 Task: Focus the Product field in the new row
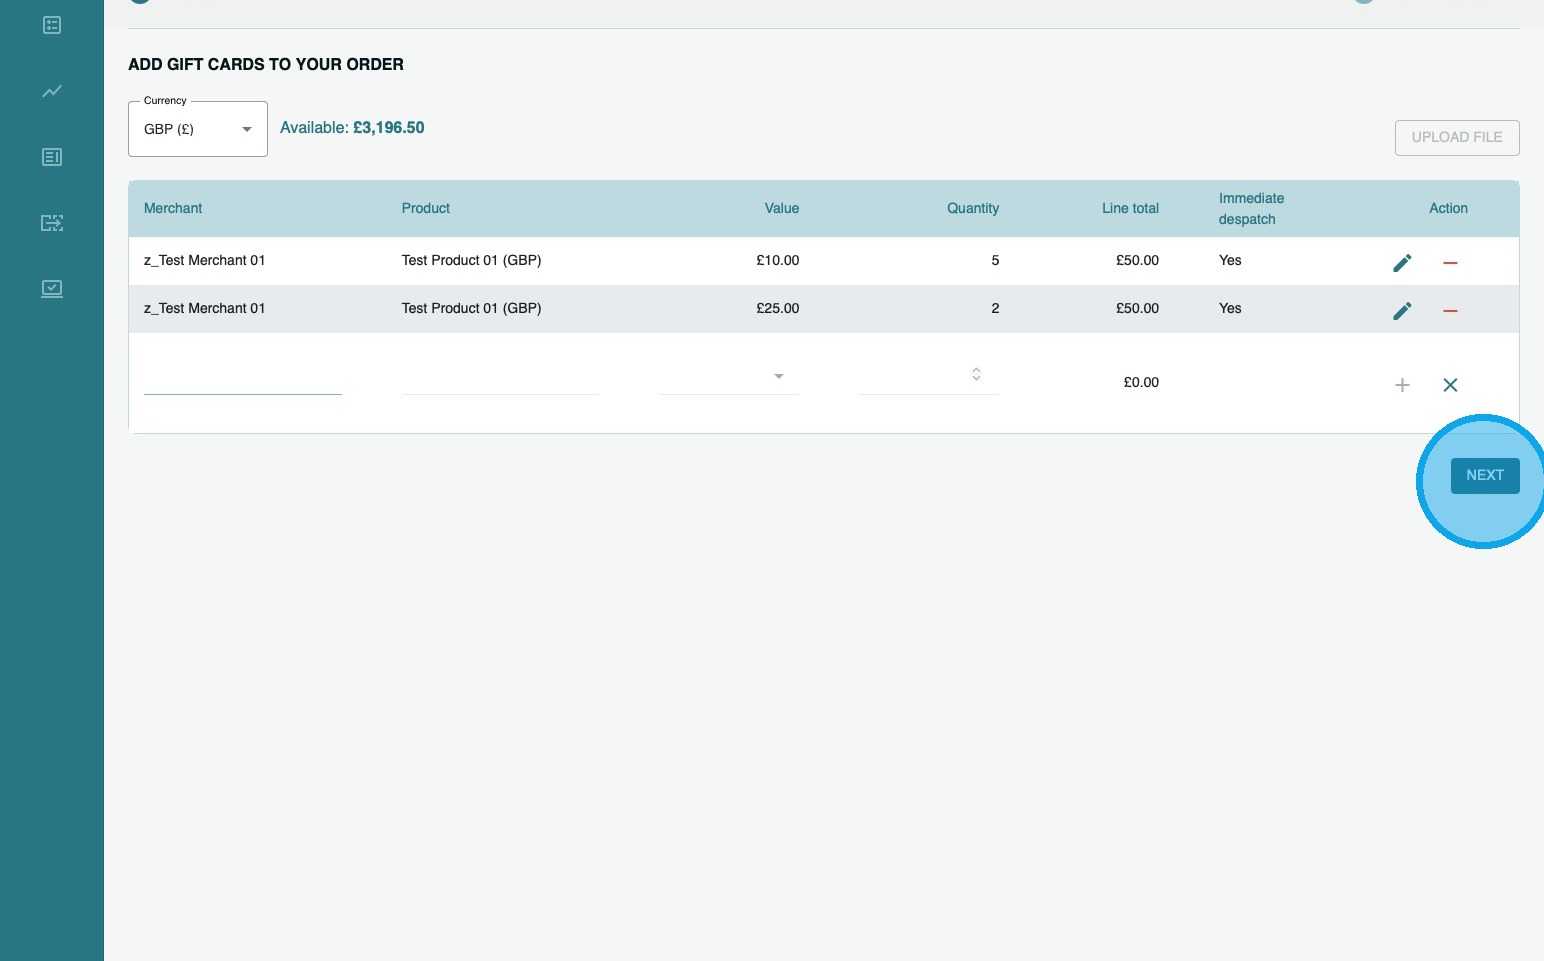[500, 377]
